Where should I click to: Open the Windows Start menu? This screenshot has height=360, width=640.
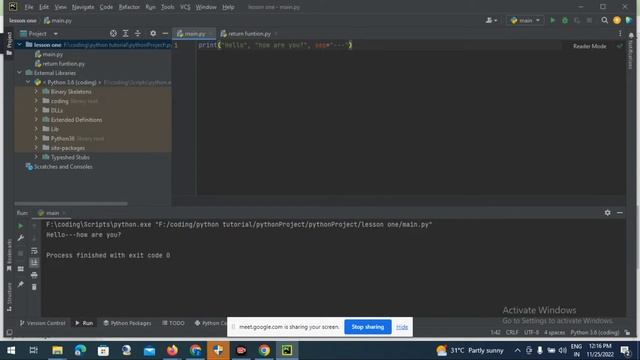click(x=11, y=350)
